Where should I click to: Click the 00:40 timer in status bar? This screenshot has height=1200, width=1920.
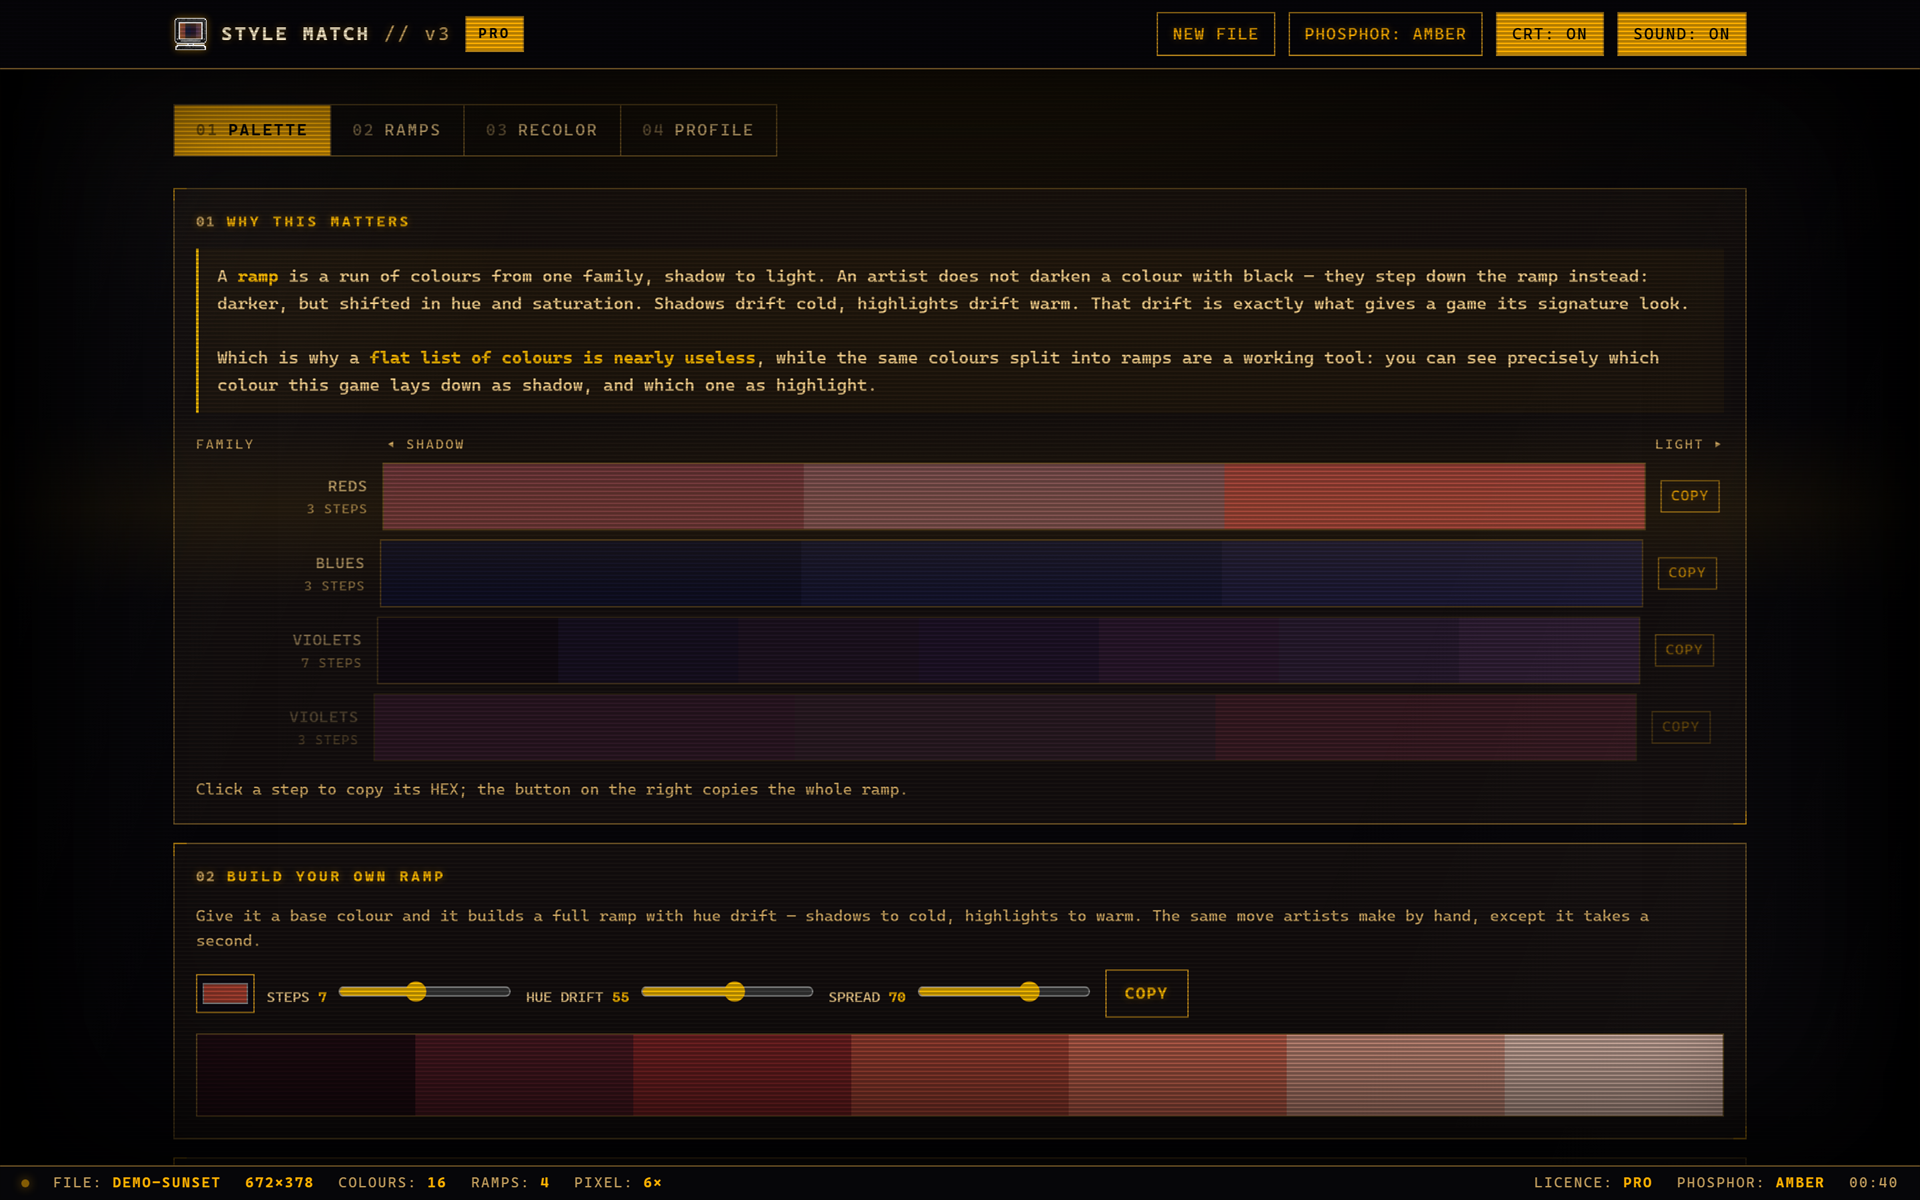[x=1873, y=1183]
